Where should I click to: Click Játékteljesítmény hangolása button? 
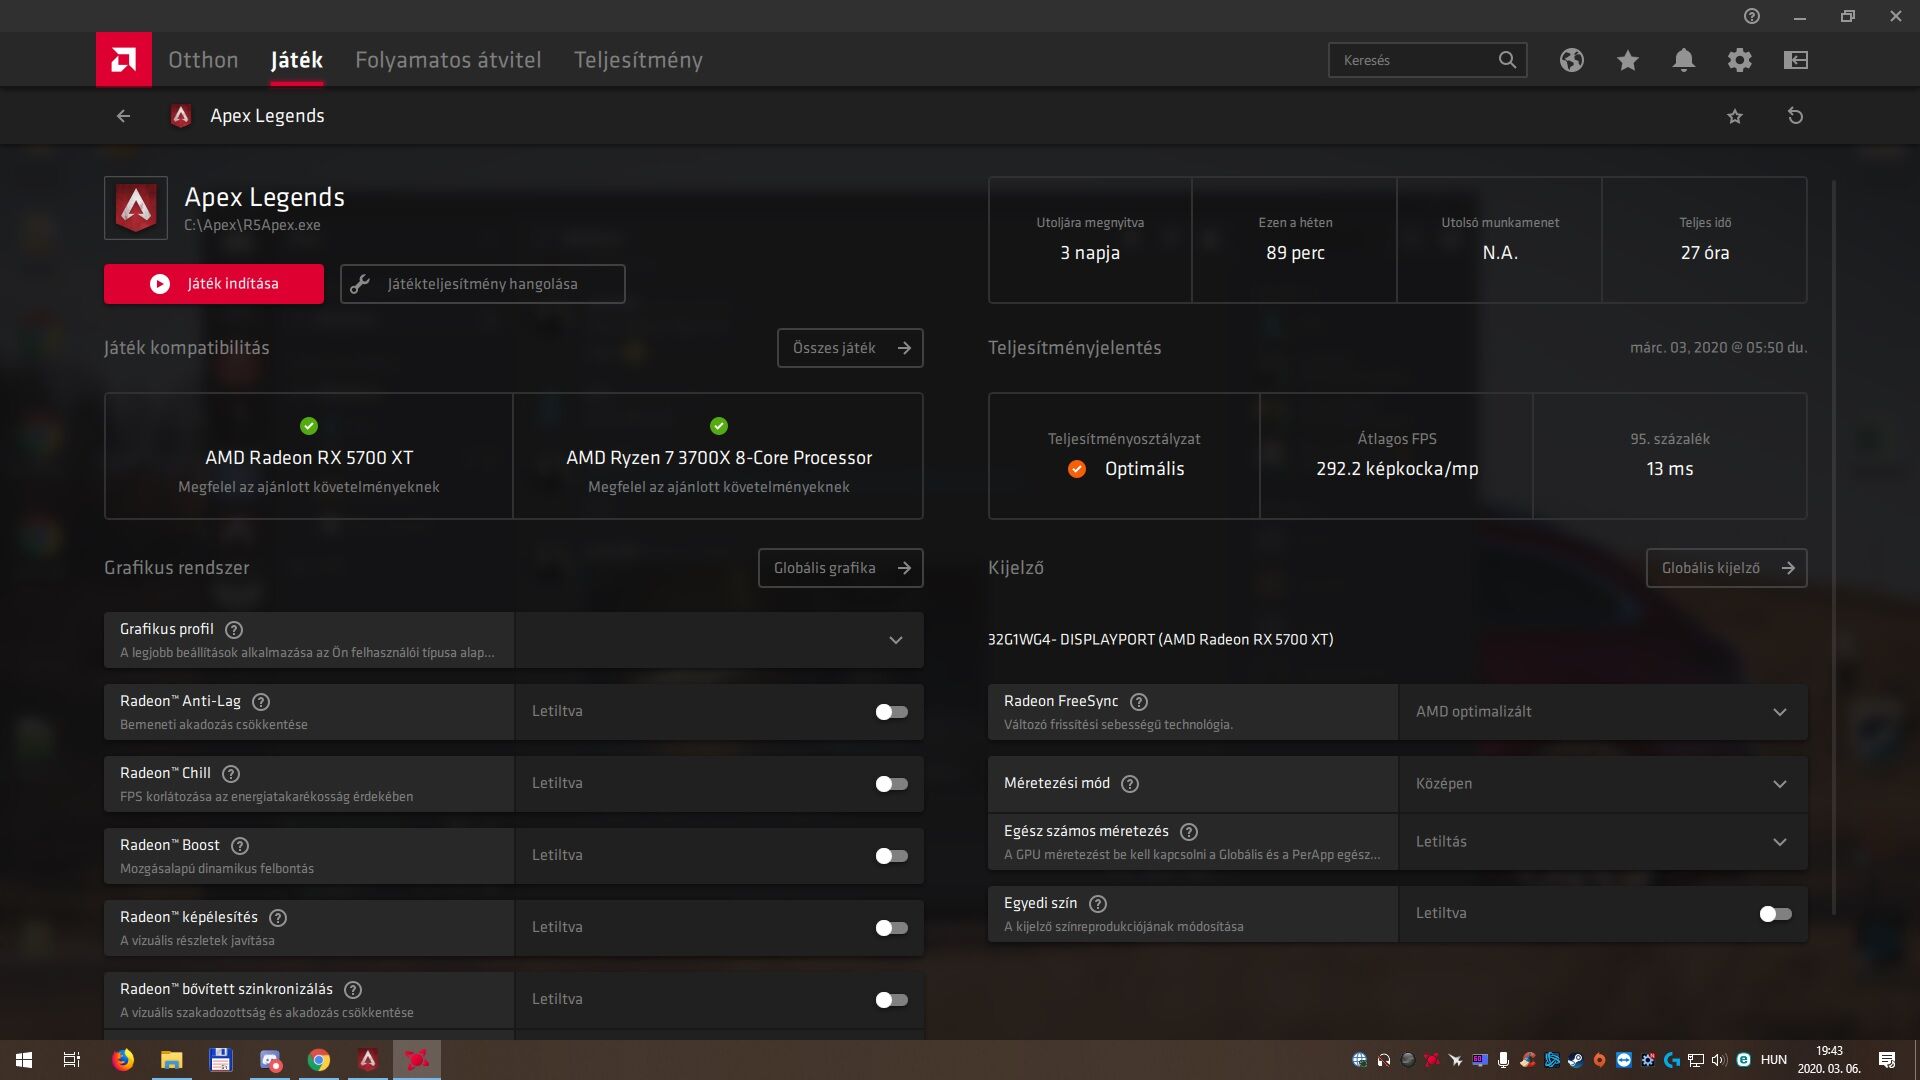pyautogui.click(x=483, y=284)
